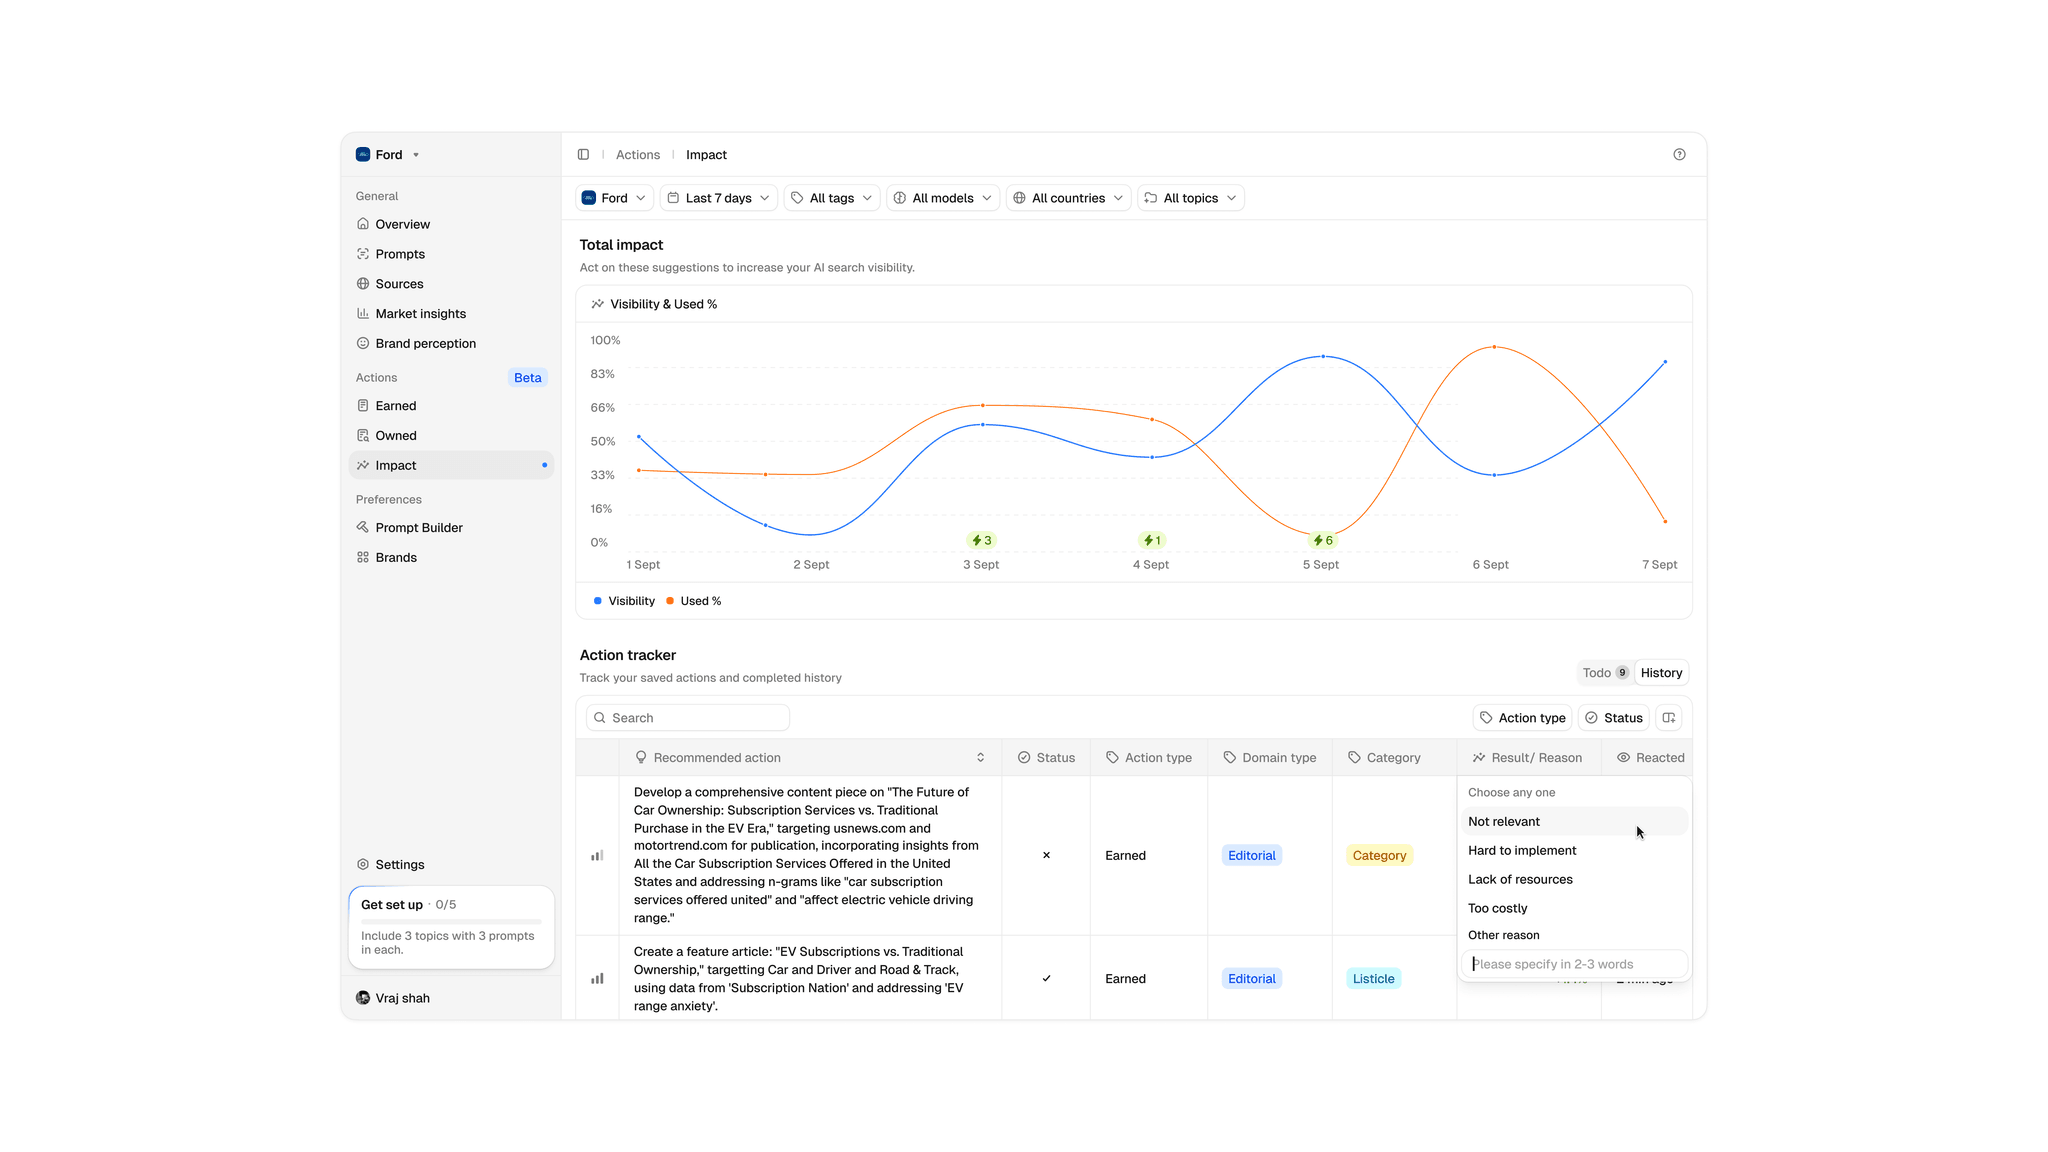This screenshot has height=1152, width=2048.
Task: Click the Recommended action sort arrows
Action: 980,758
